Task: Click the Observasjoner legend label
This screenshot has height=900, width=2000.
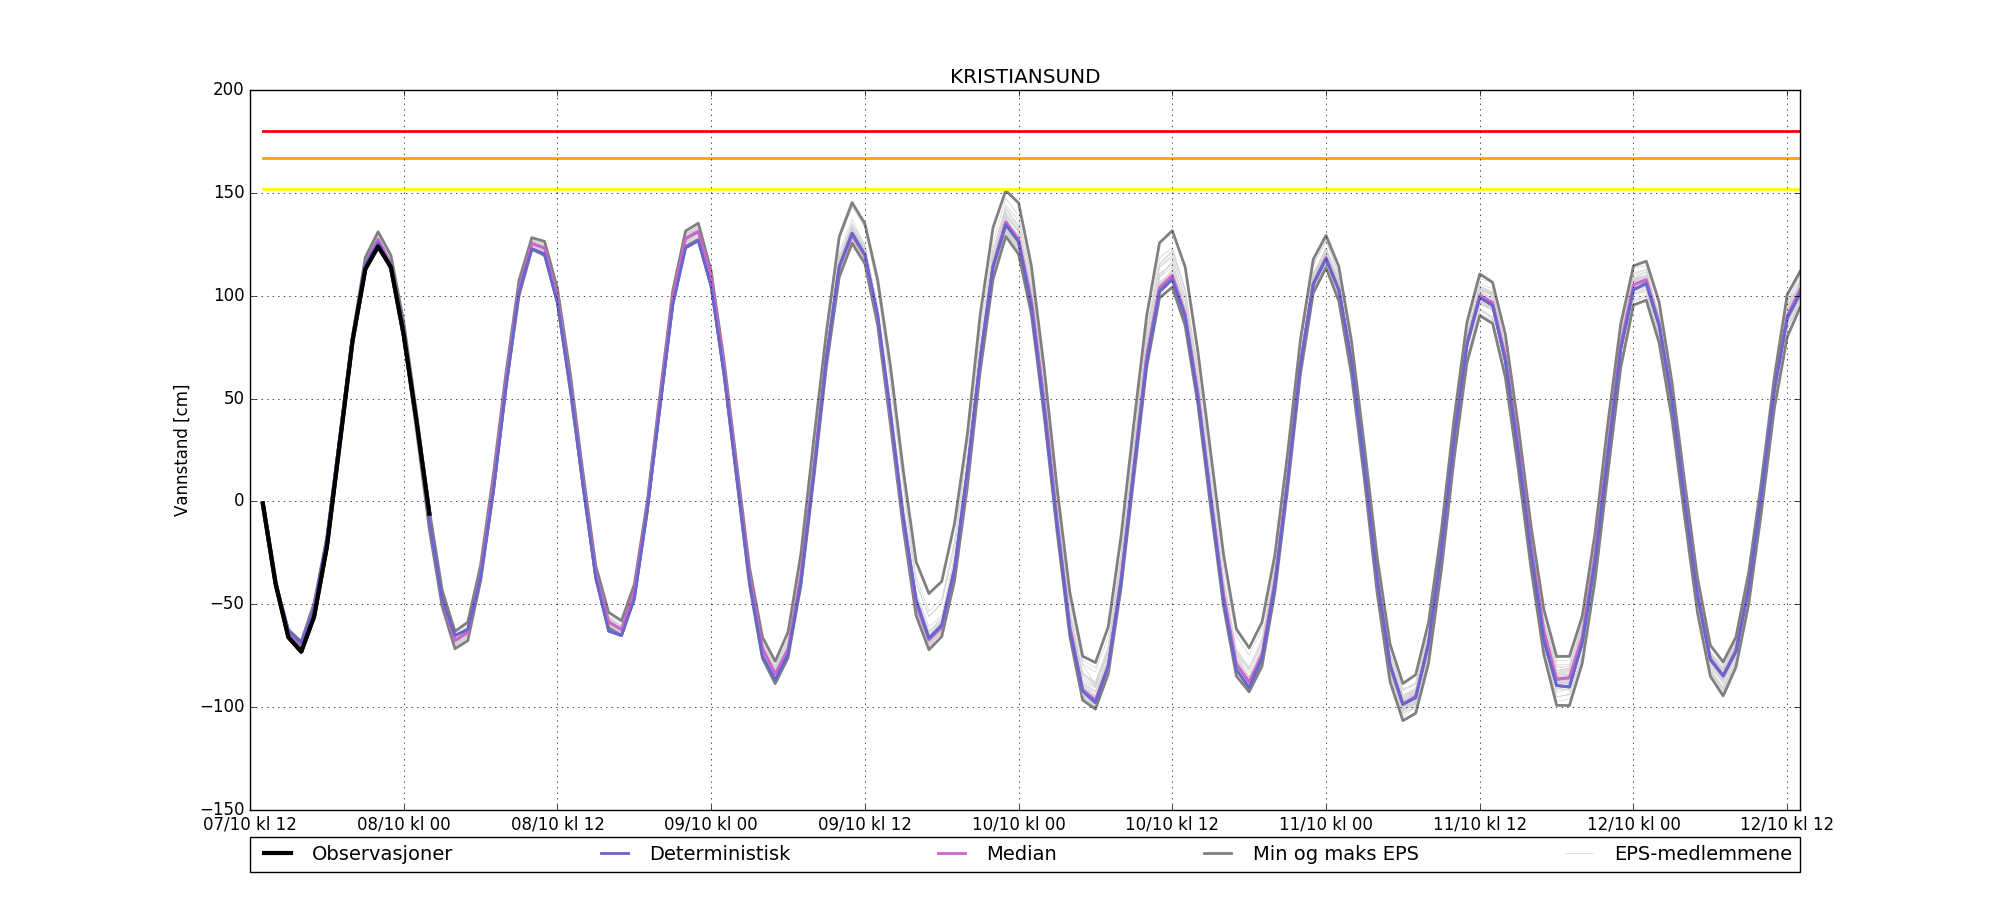Action: tap(381, 854)
